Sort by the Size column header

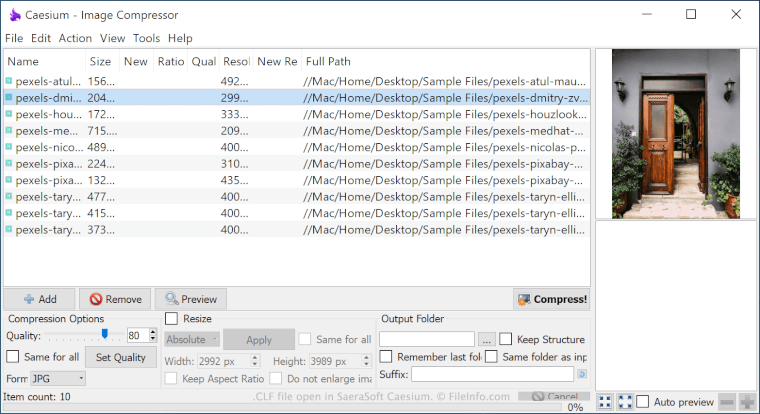(x=102, y=61)
